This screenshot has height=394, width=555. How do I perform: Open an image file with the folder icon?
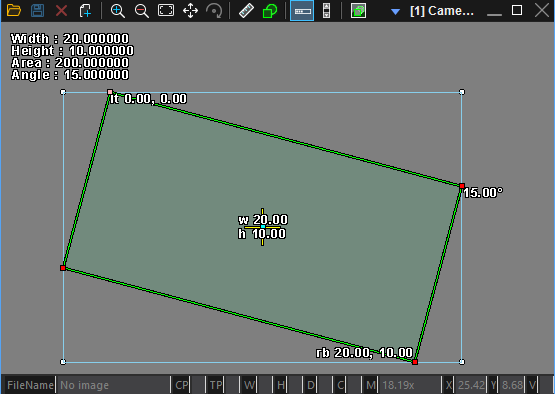(x=14, y=11)
